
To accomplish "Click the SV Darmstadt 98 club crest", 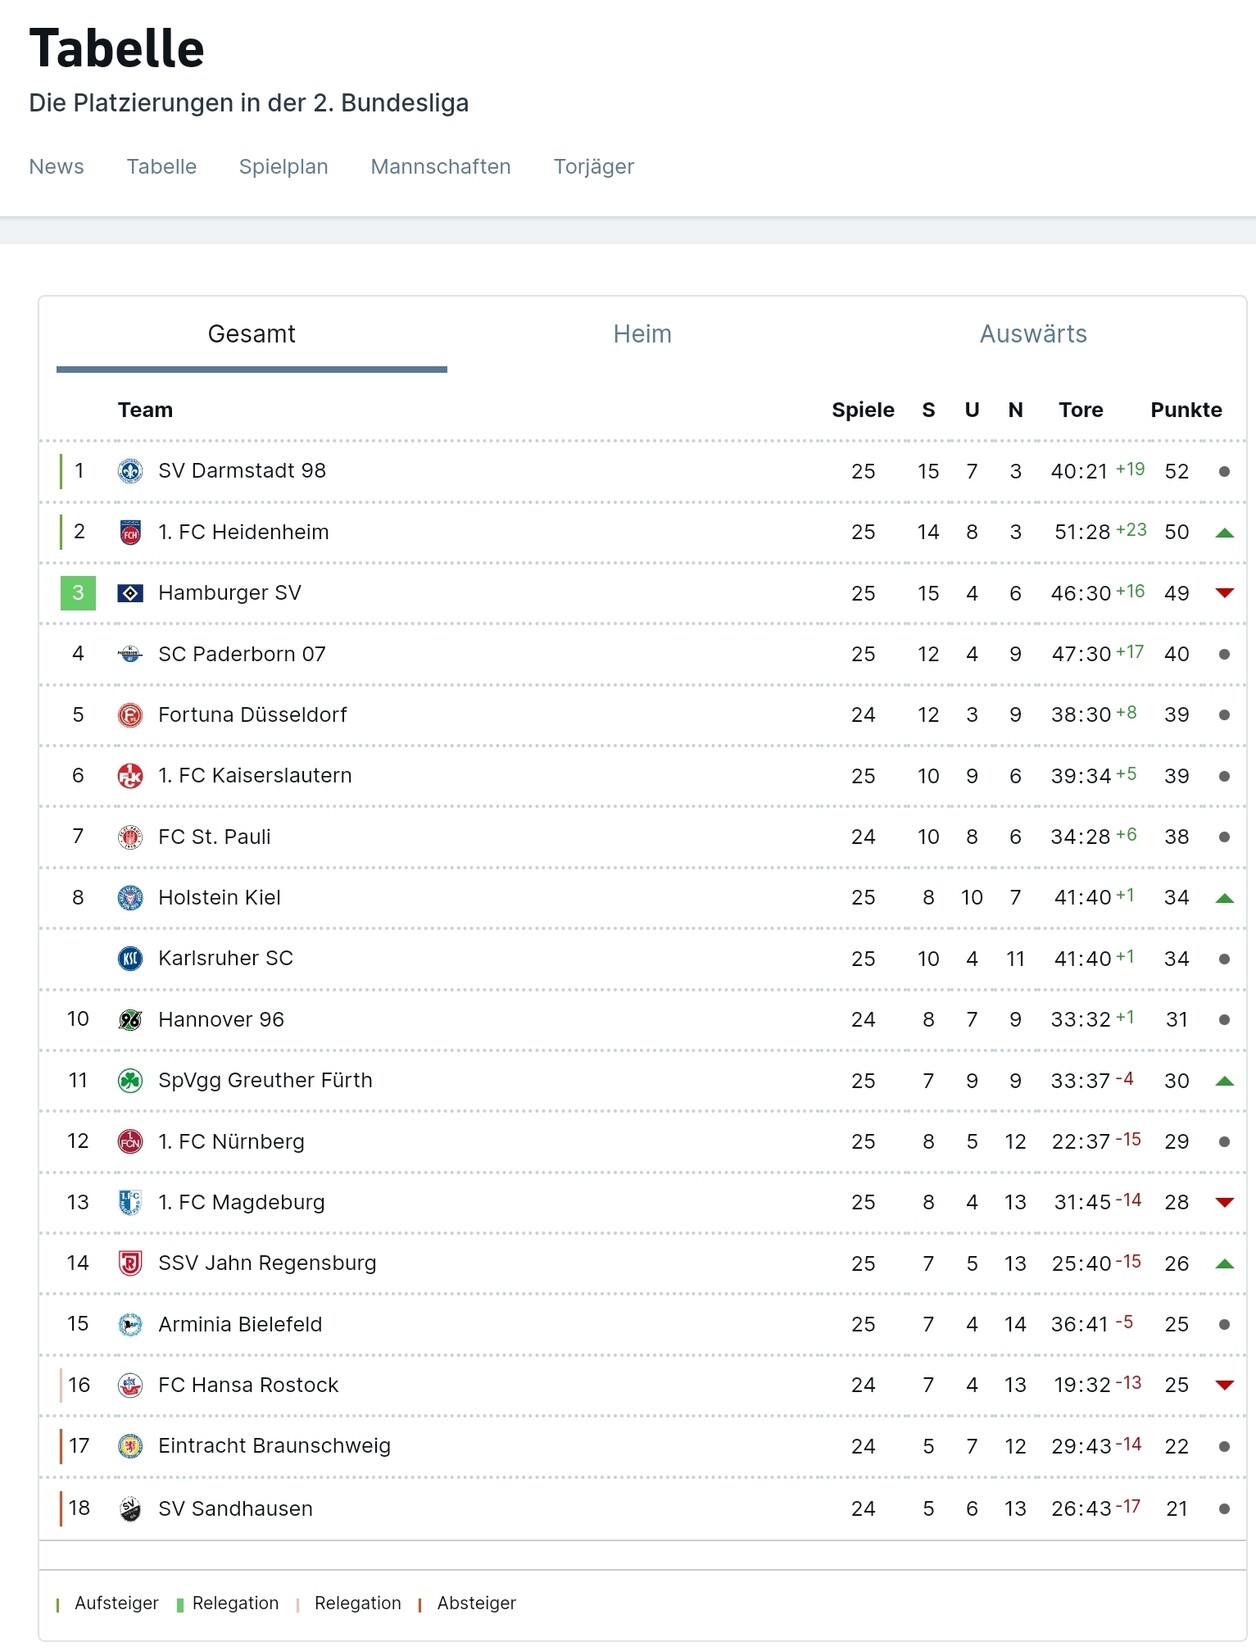I will coord(130,471).
